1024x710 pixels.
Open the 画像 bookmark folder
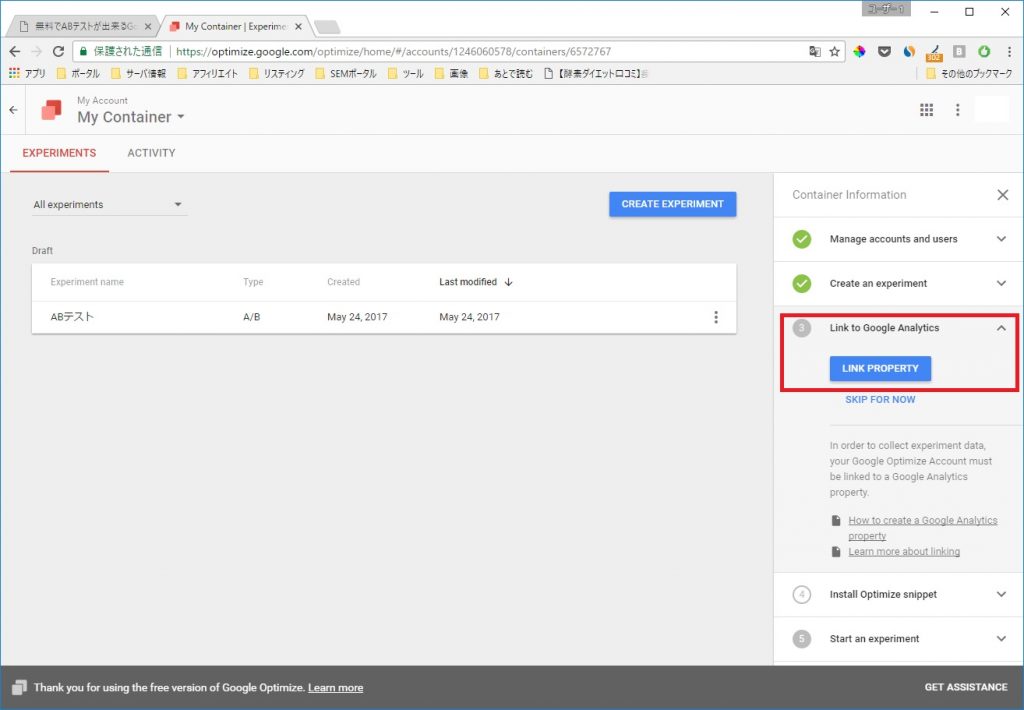(452, 73)
